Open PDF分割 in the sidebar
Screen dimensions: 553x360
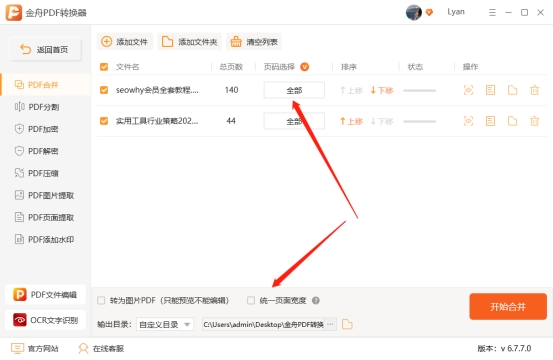click(x=45, y=107)
